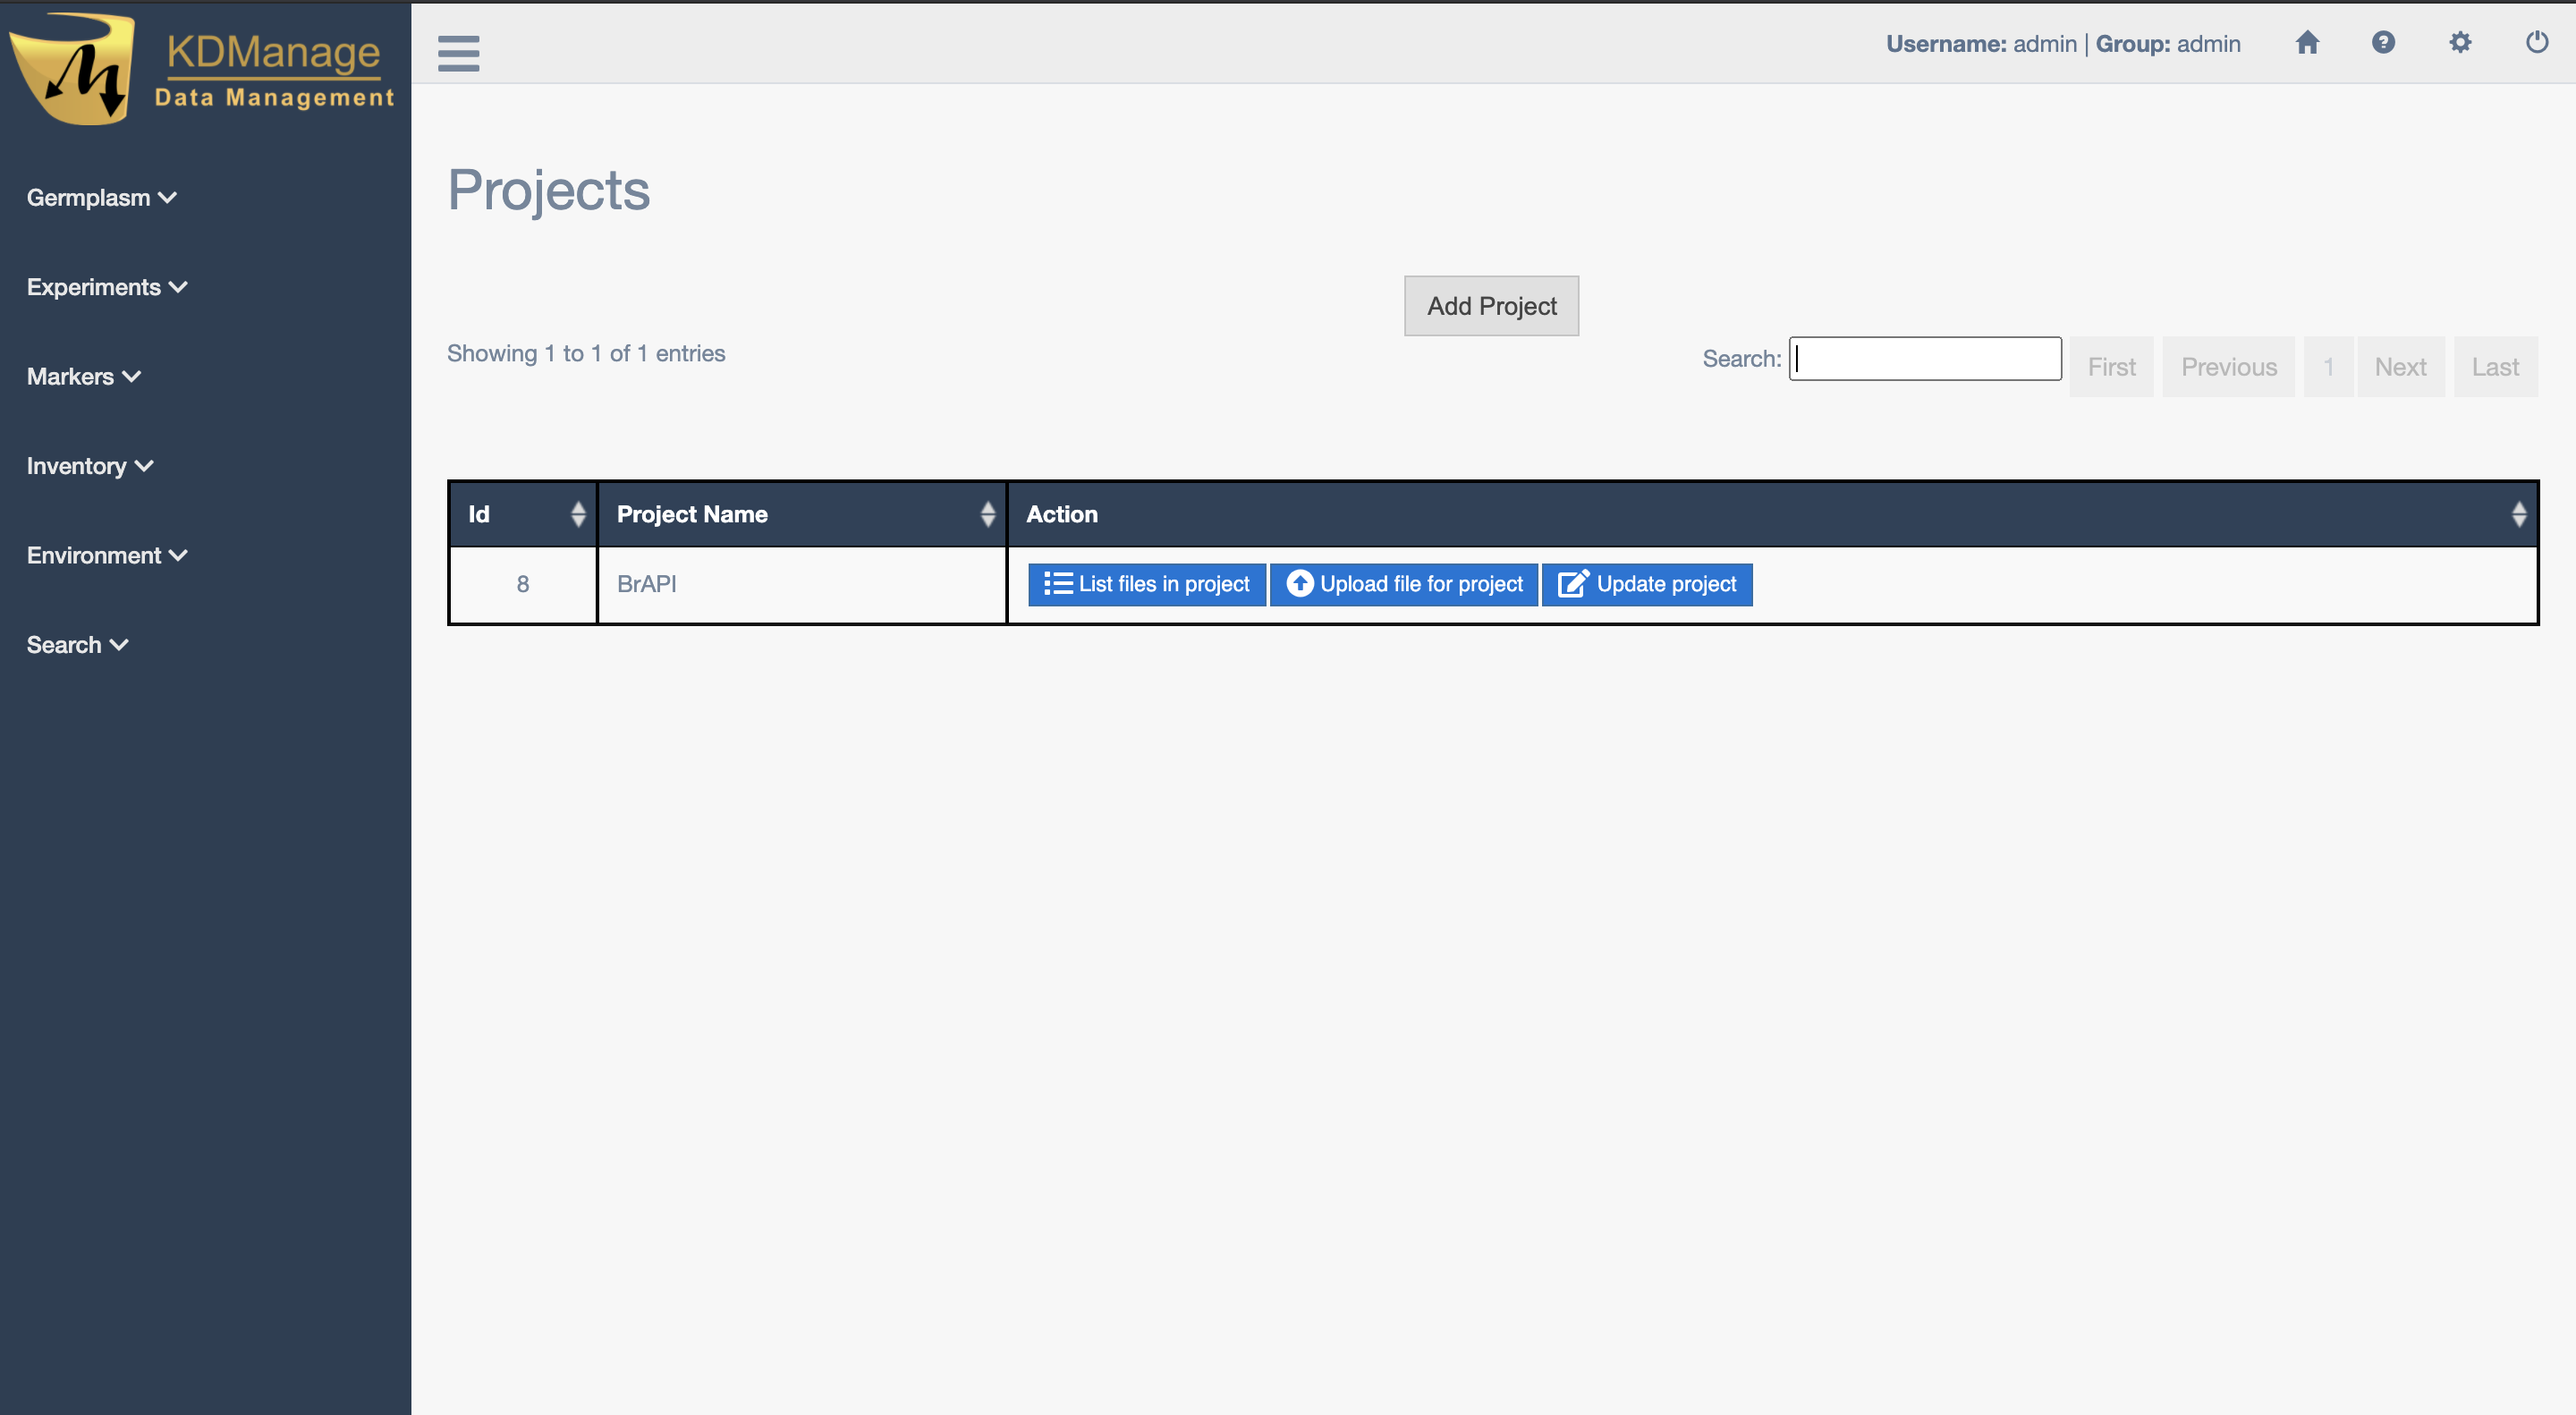2576x1415 pixels.
Task: Sort by Project Name column arrows
Action: pyautogui.click(x=987, y=514)
